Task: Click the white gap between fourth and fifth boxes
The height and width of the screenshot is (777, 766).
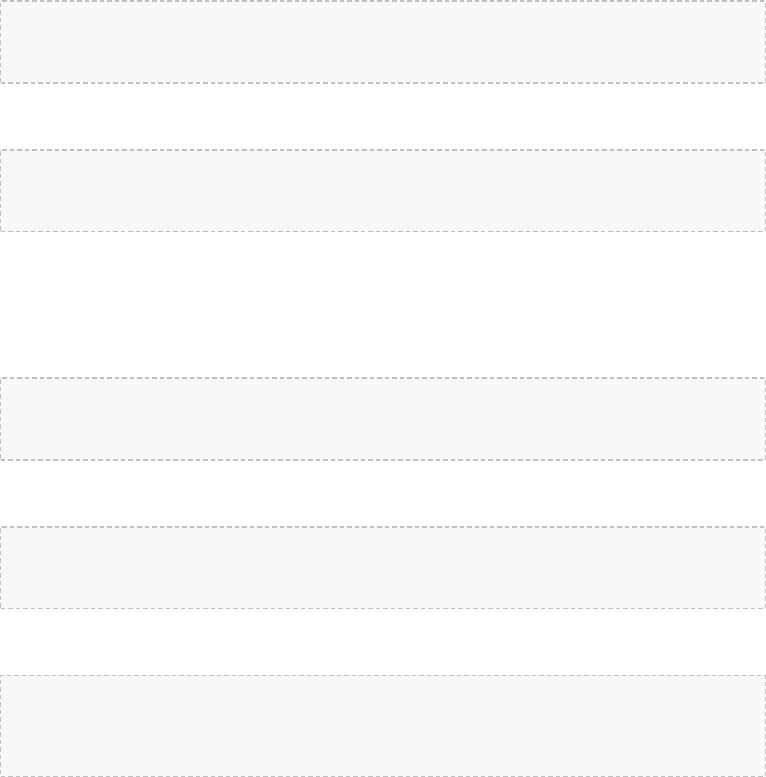Action: (383, 642)
